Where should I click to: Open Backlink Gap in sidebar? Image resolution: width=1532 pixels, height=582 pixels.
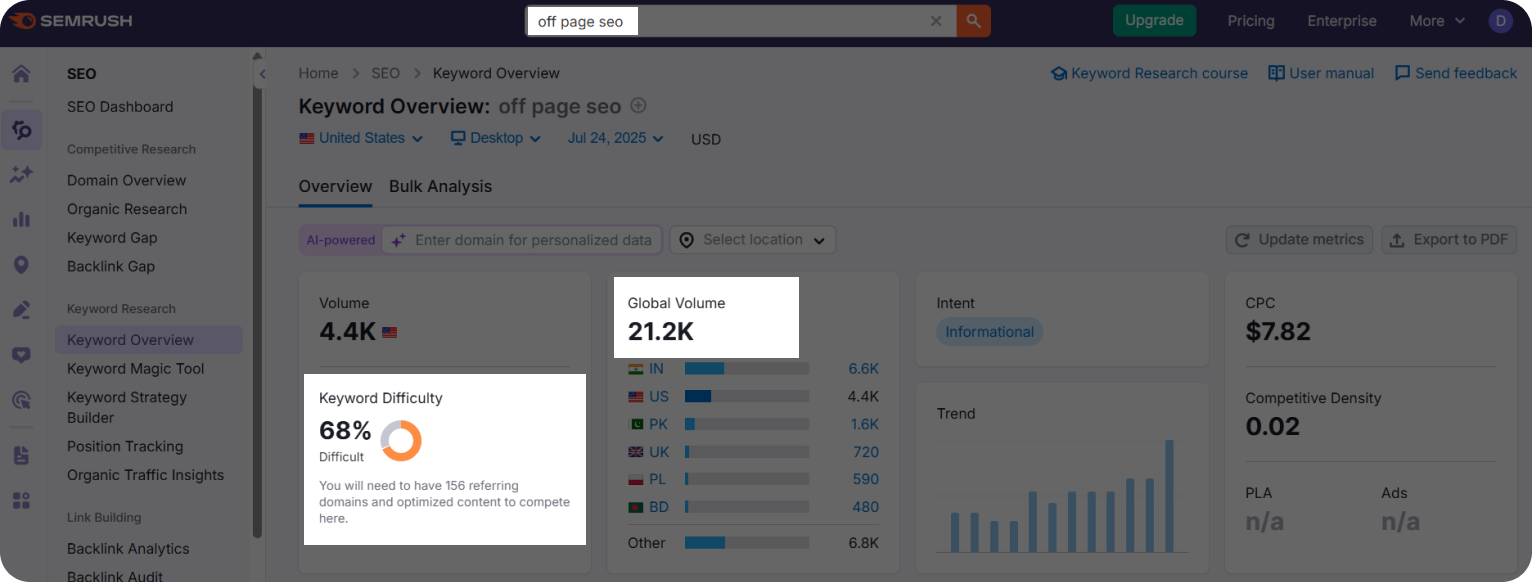[111, 267]
